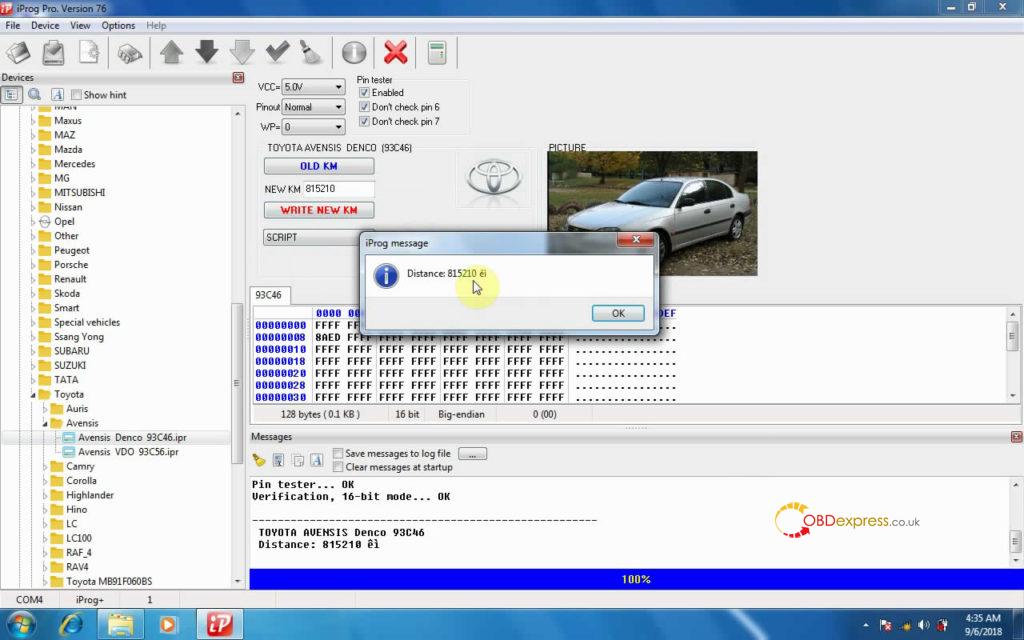The image size is (1024, 640).
Task: Click the round info toolbar icon
Action: click(354, 52)
